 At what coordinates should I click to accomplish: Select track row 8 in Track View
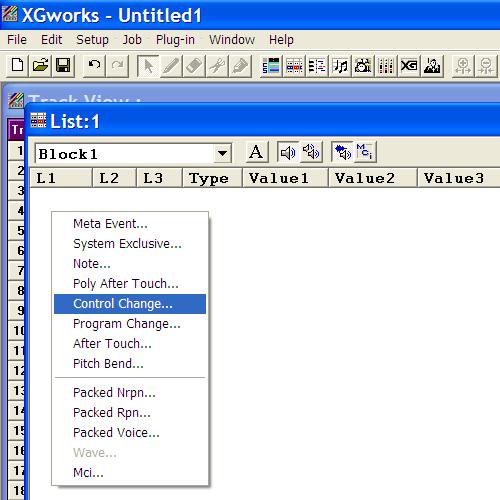coord(16,290)
